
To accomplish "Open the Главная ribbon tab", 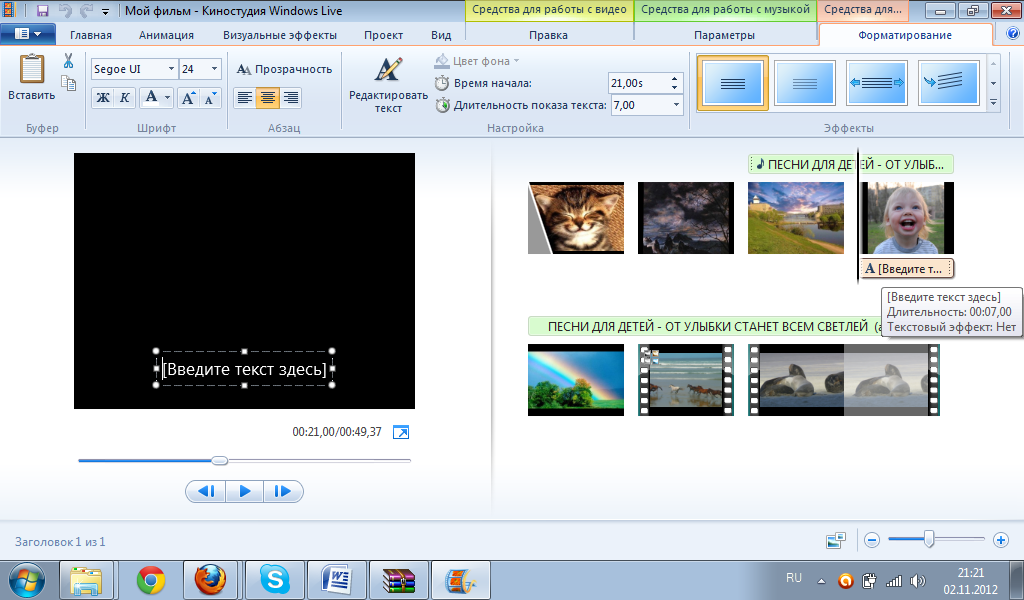I will pos(91,35).
